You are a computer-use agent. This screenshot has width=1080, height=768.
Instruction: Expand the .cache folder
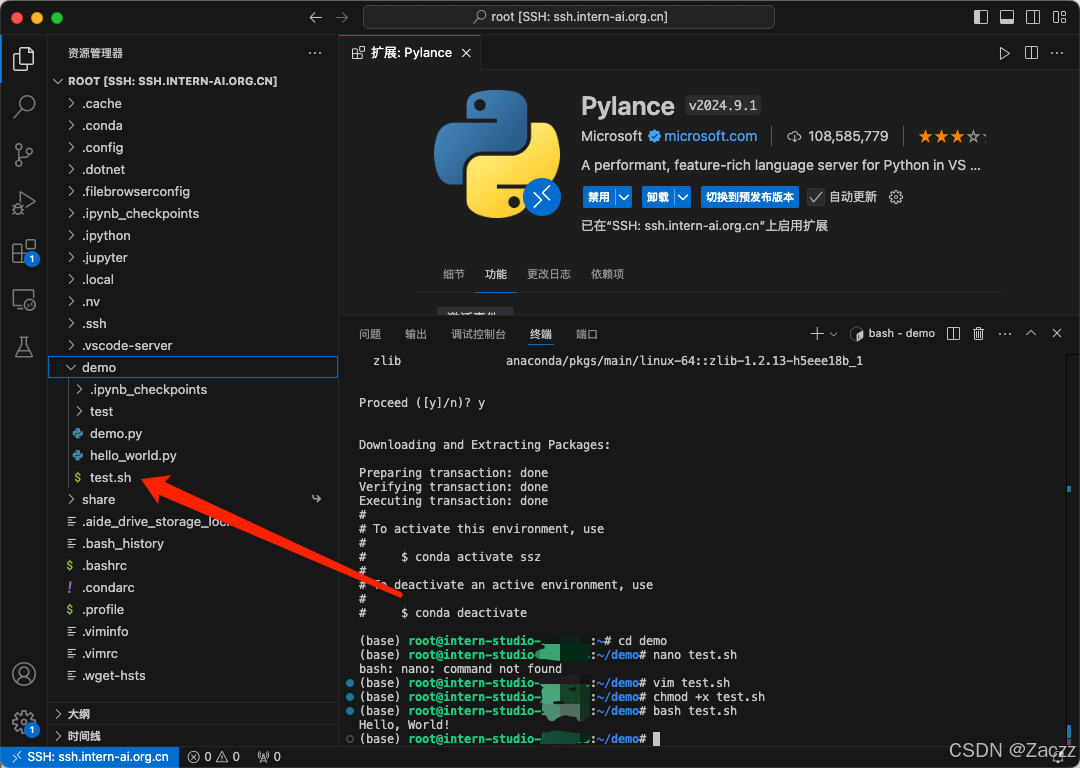[193, 103]
